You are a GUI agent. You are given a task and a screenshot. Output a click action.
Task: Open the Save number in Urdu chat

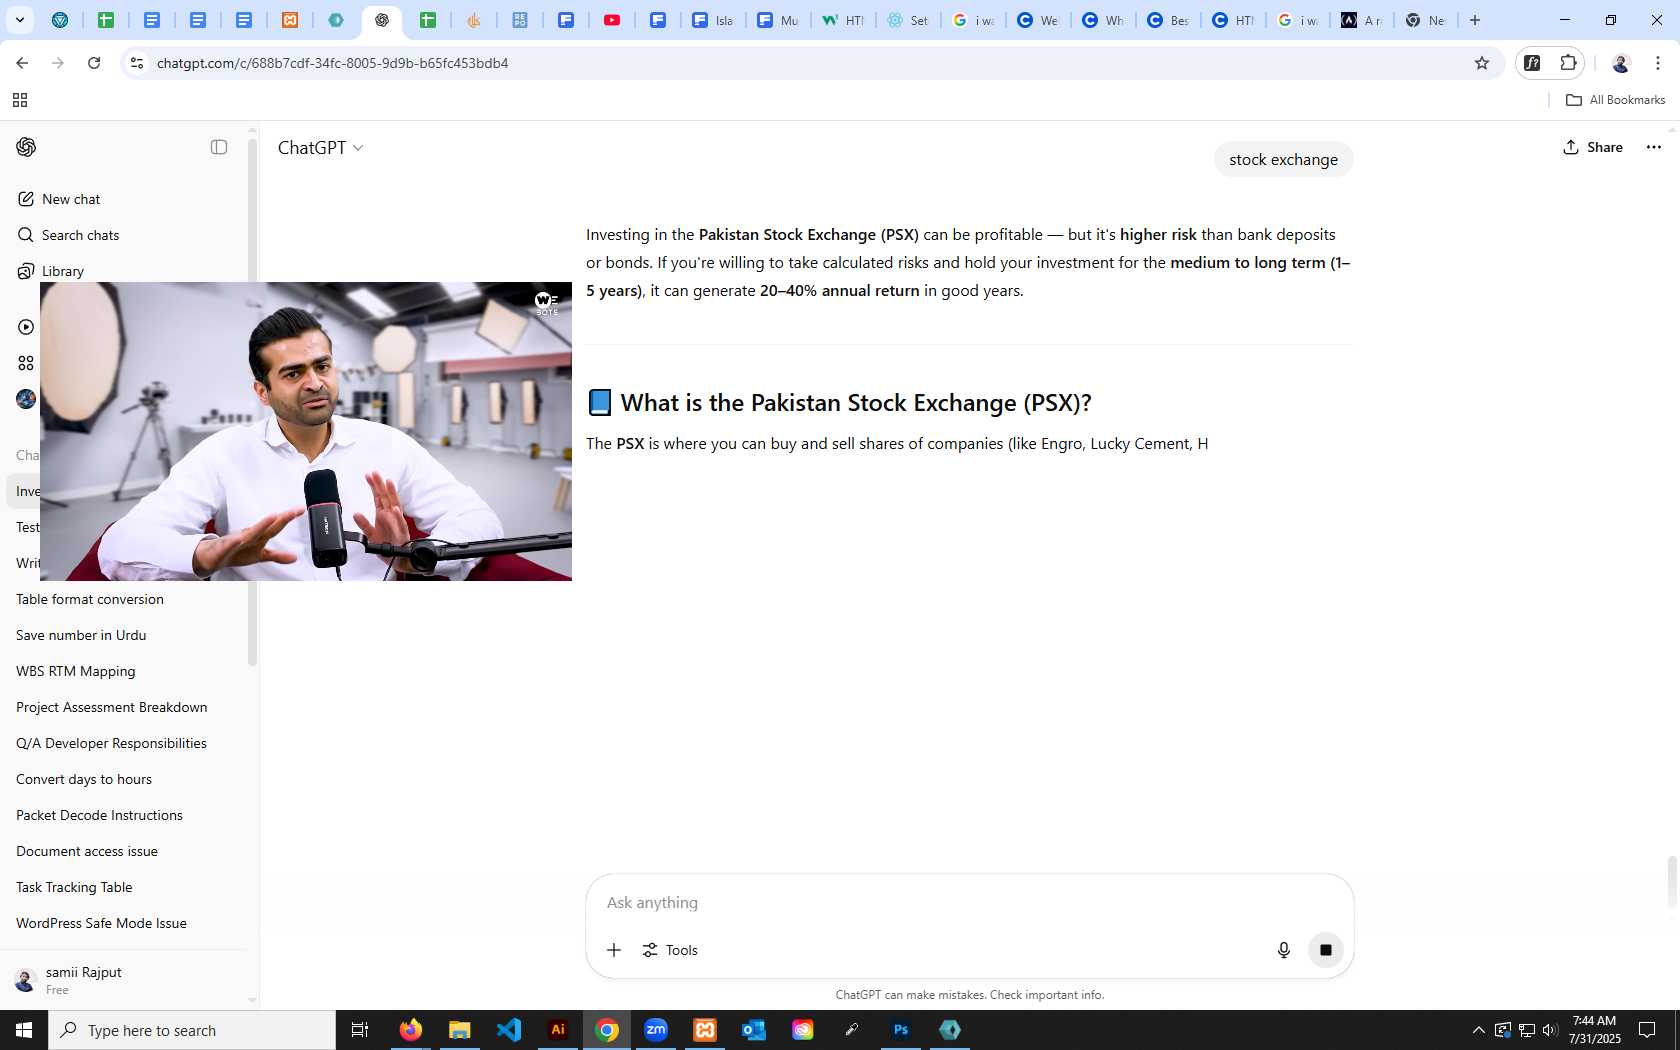125,635
